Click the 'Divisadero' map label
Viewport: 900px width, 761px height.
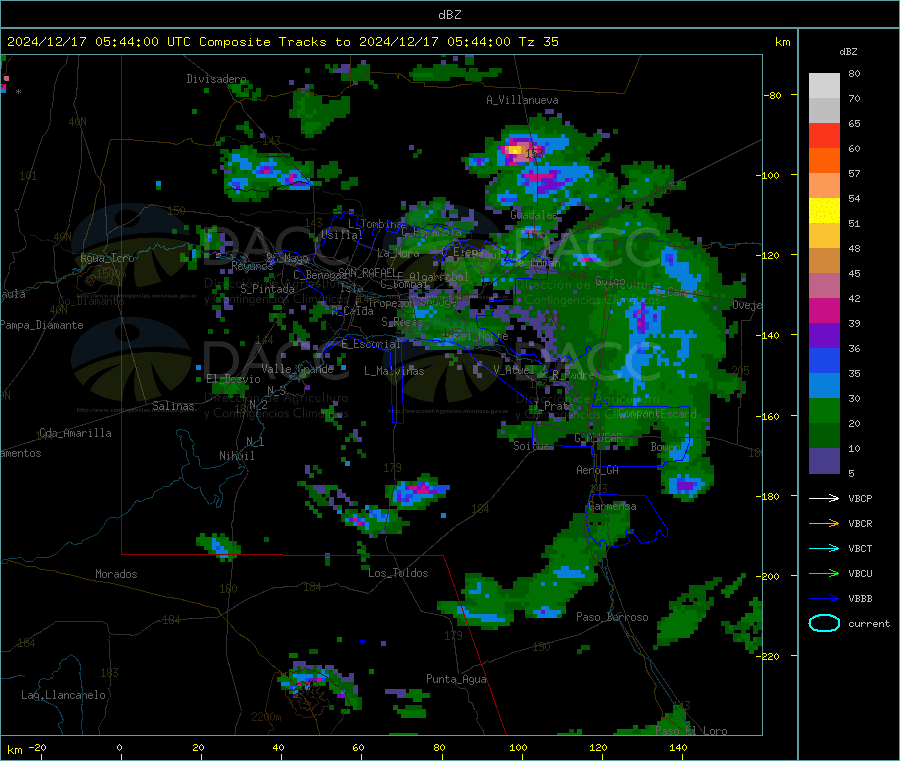coord(216,79)
